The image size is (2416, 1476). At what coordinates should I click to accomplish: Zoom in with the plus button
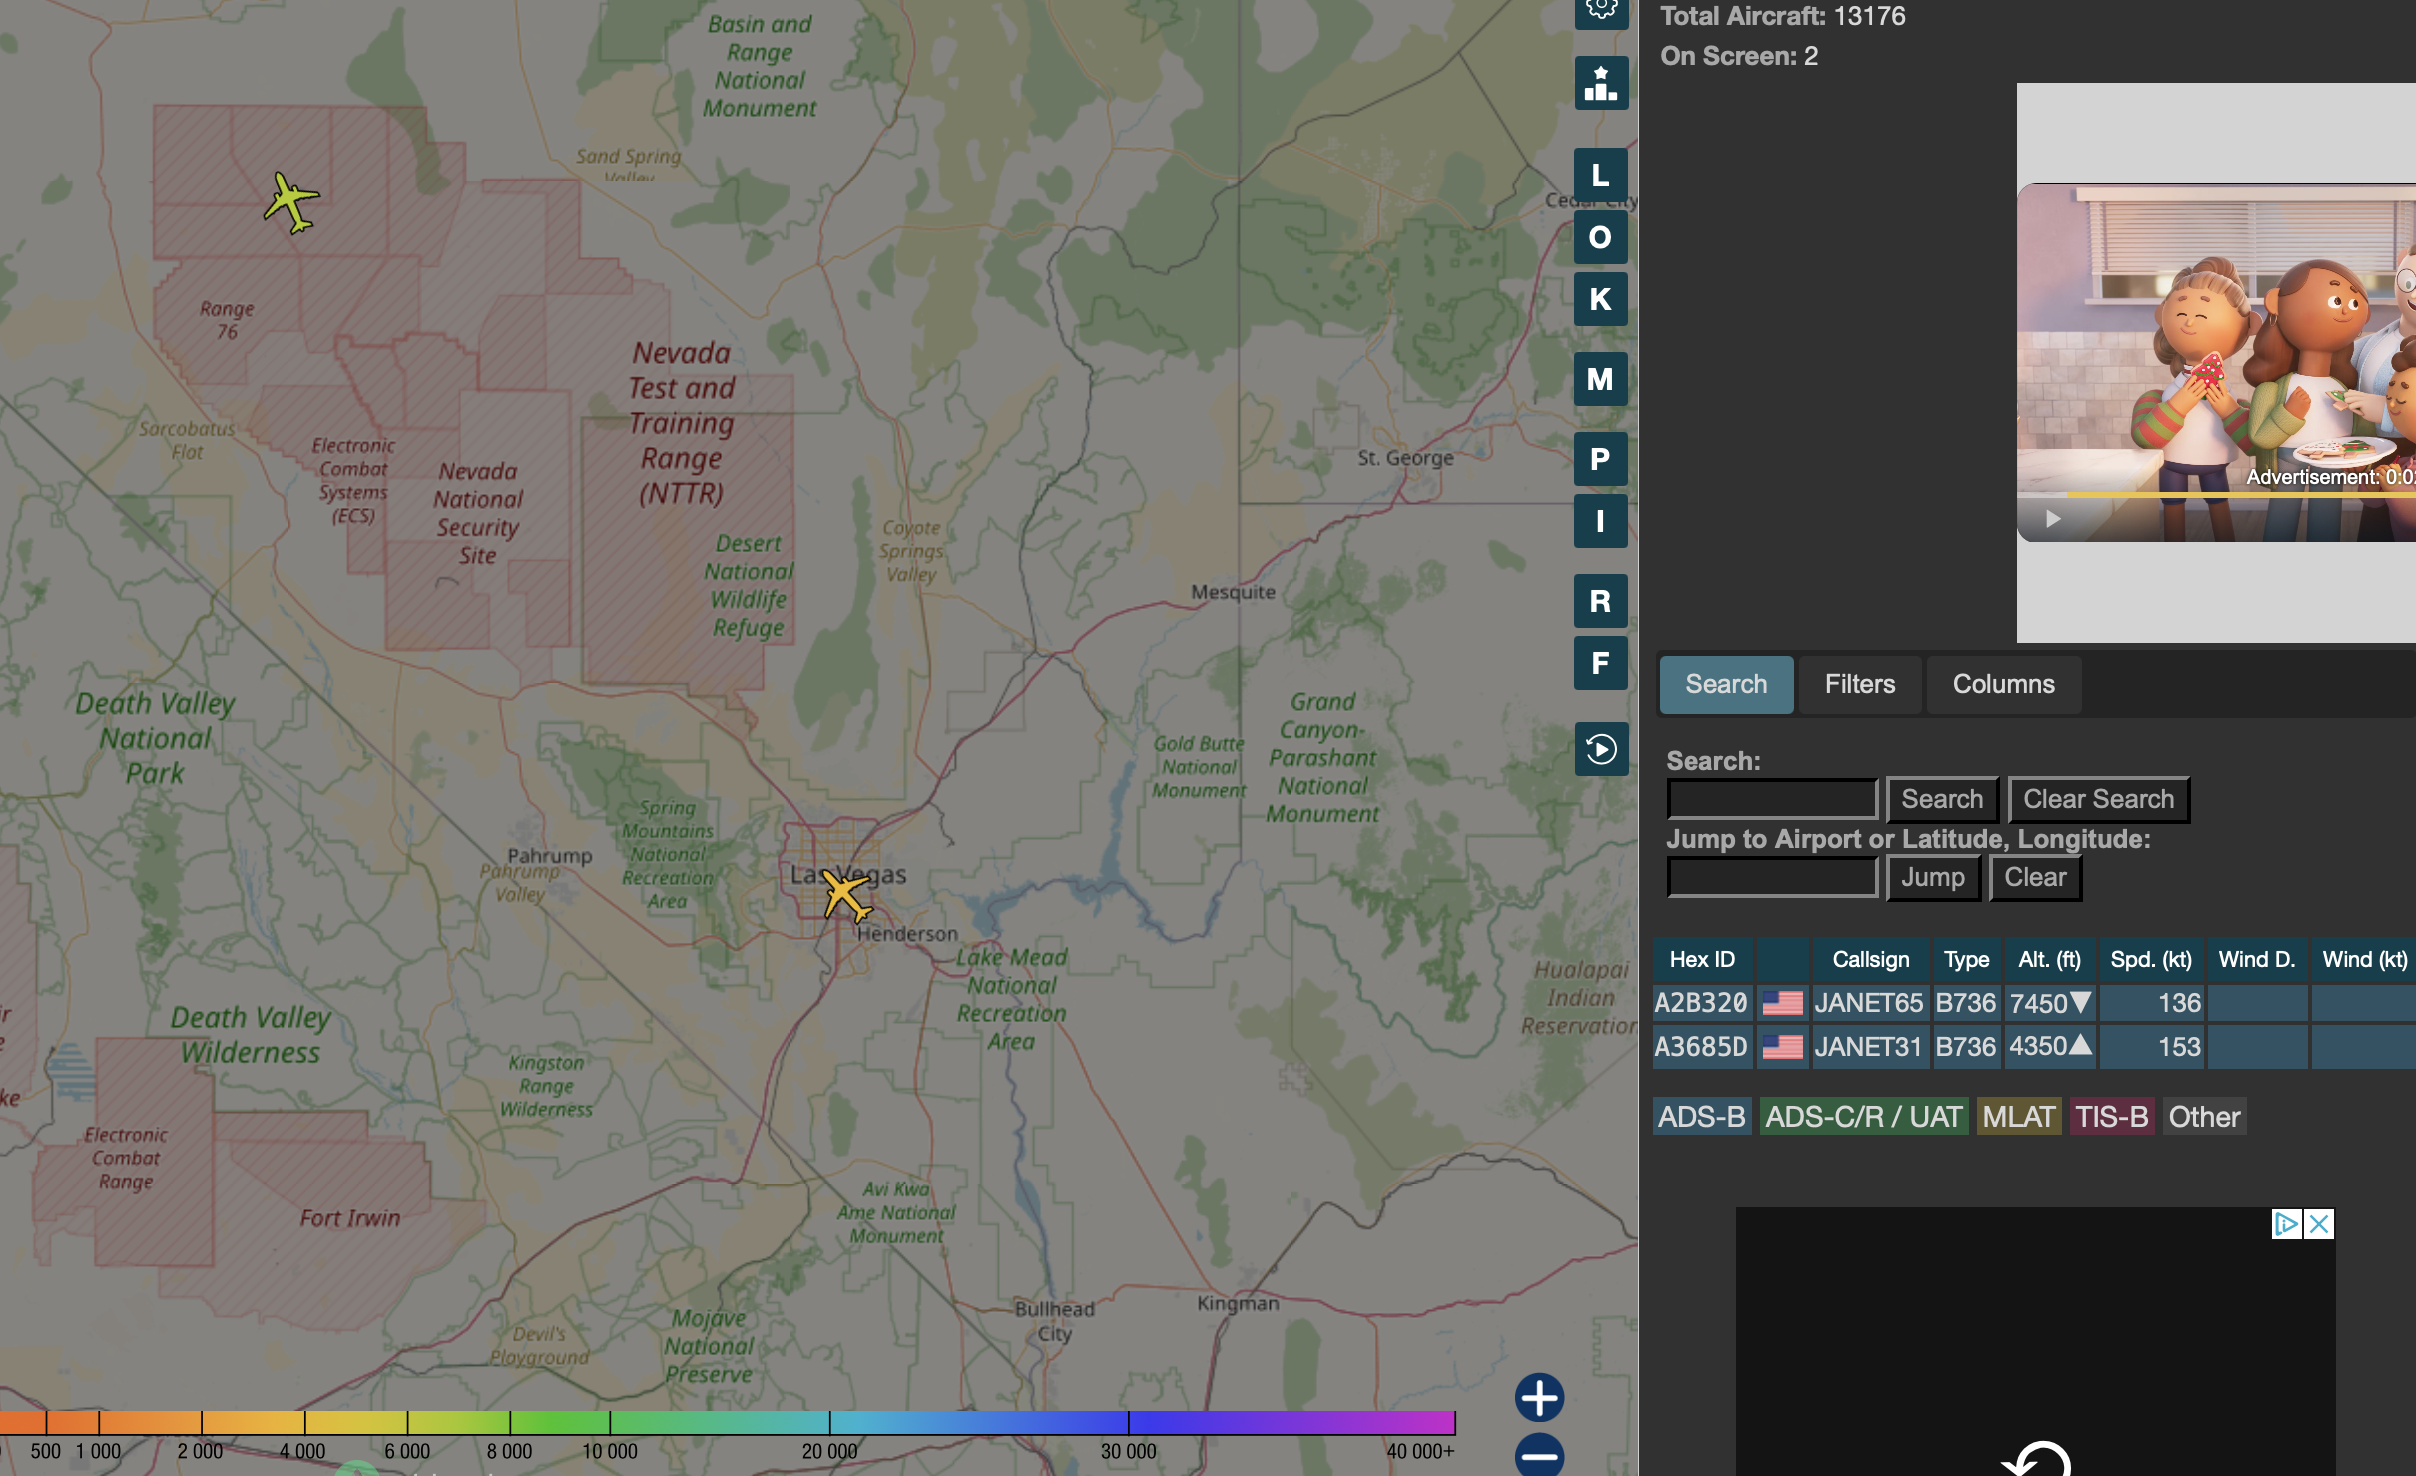[1539, 1398]
